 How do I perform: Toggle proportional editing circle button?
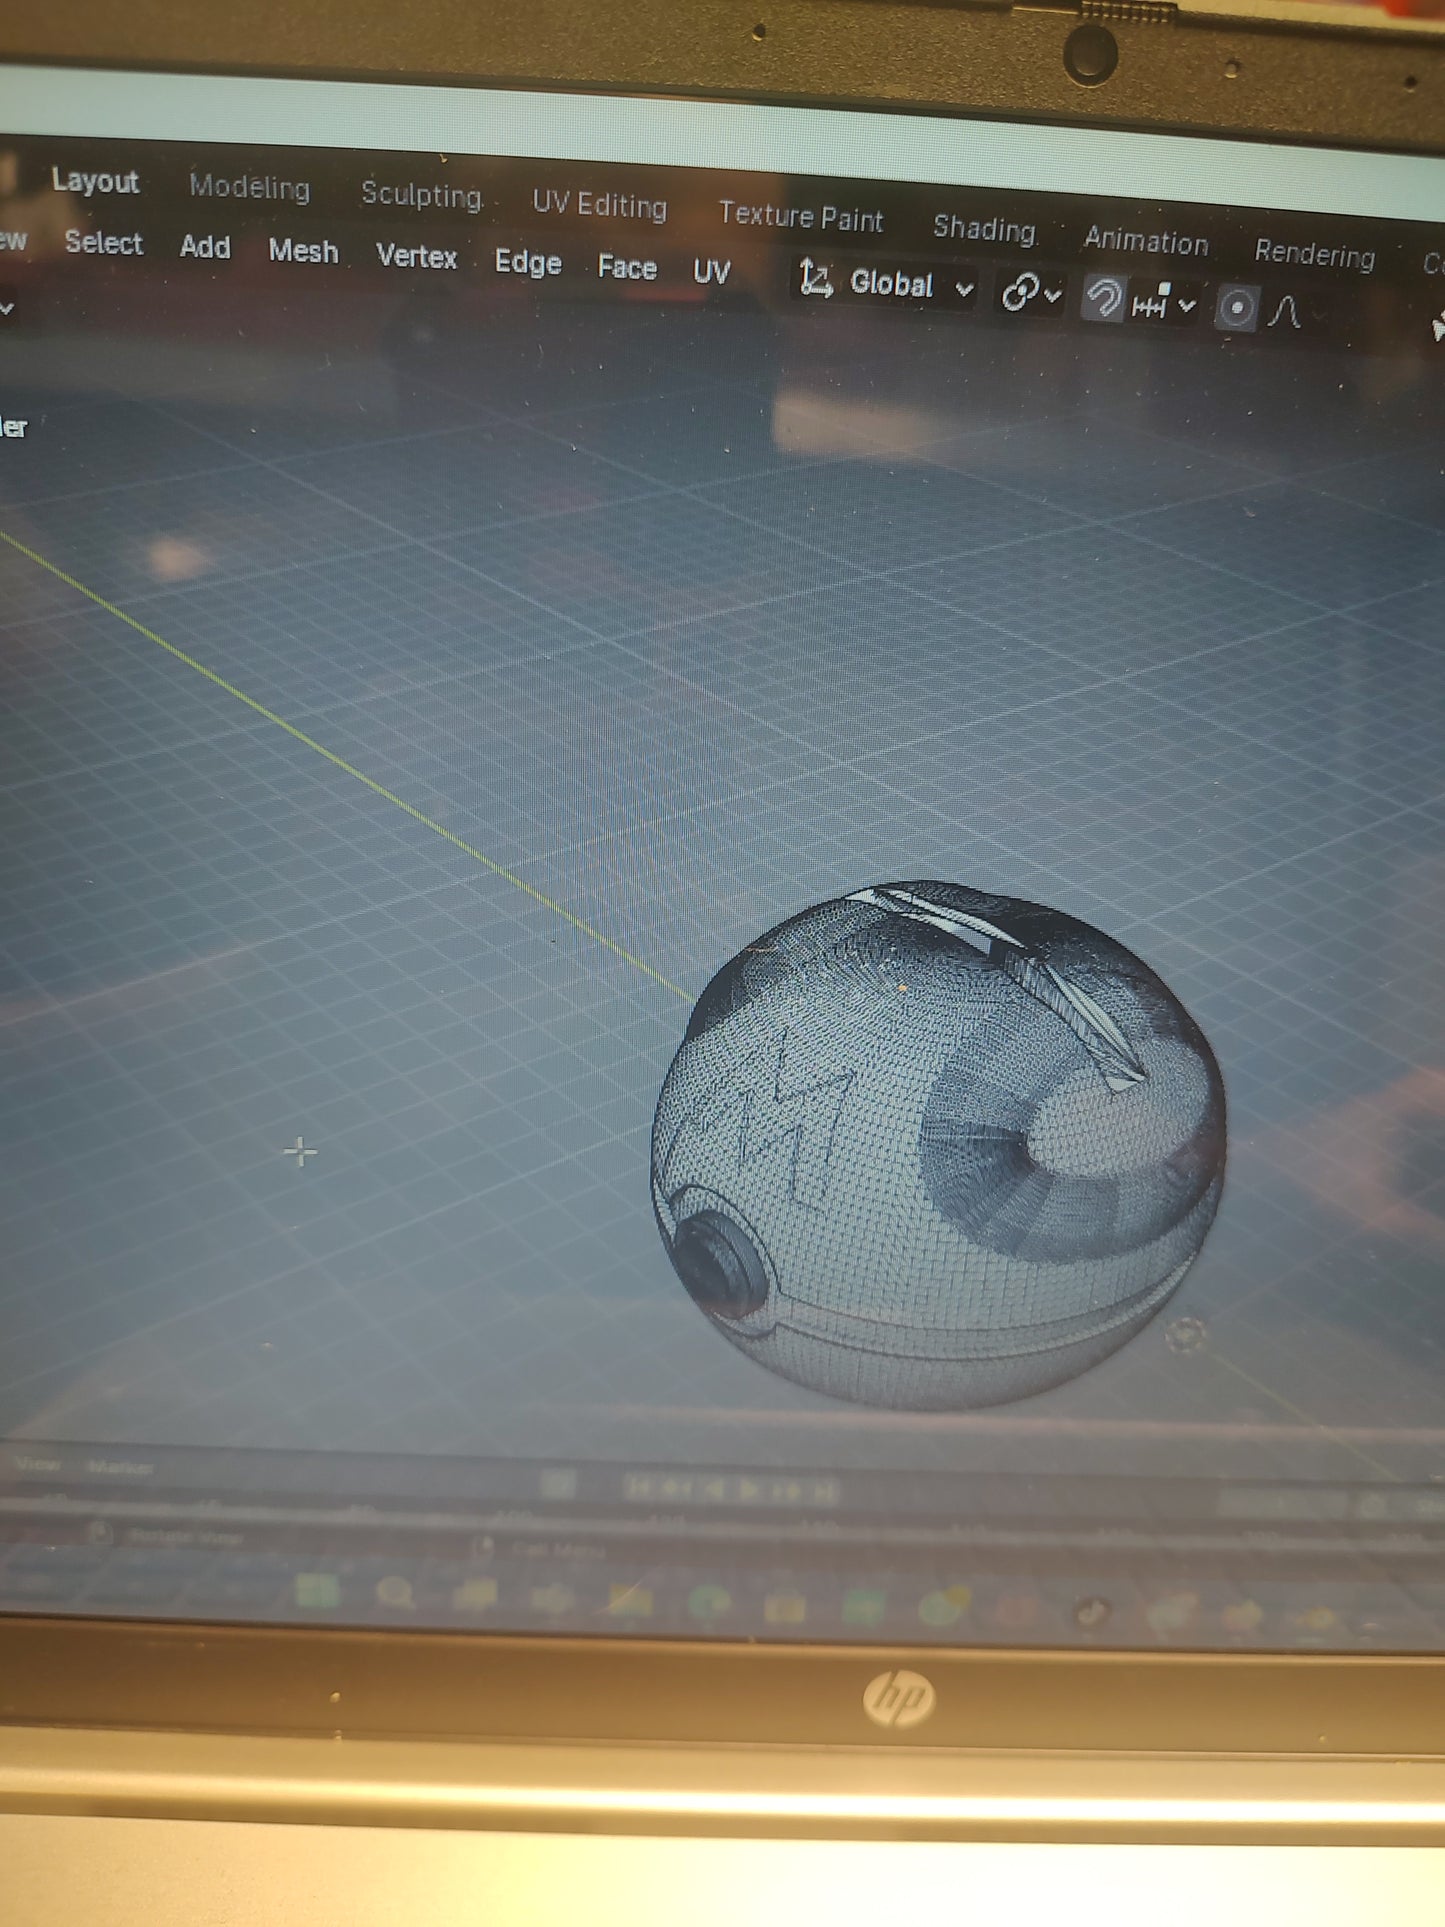pyautogui.click(x=1237, y=308)
